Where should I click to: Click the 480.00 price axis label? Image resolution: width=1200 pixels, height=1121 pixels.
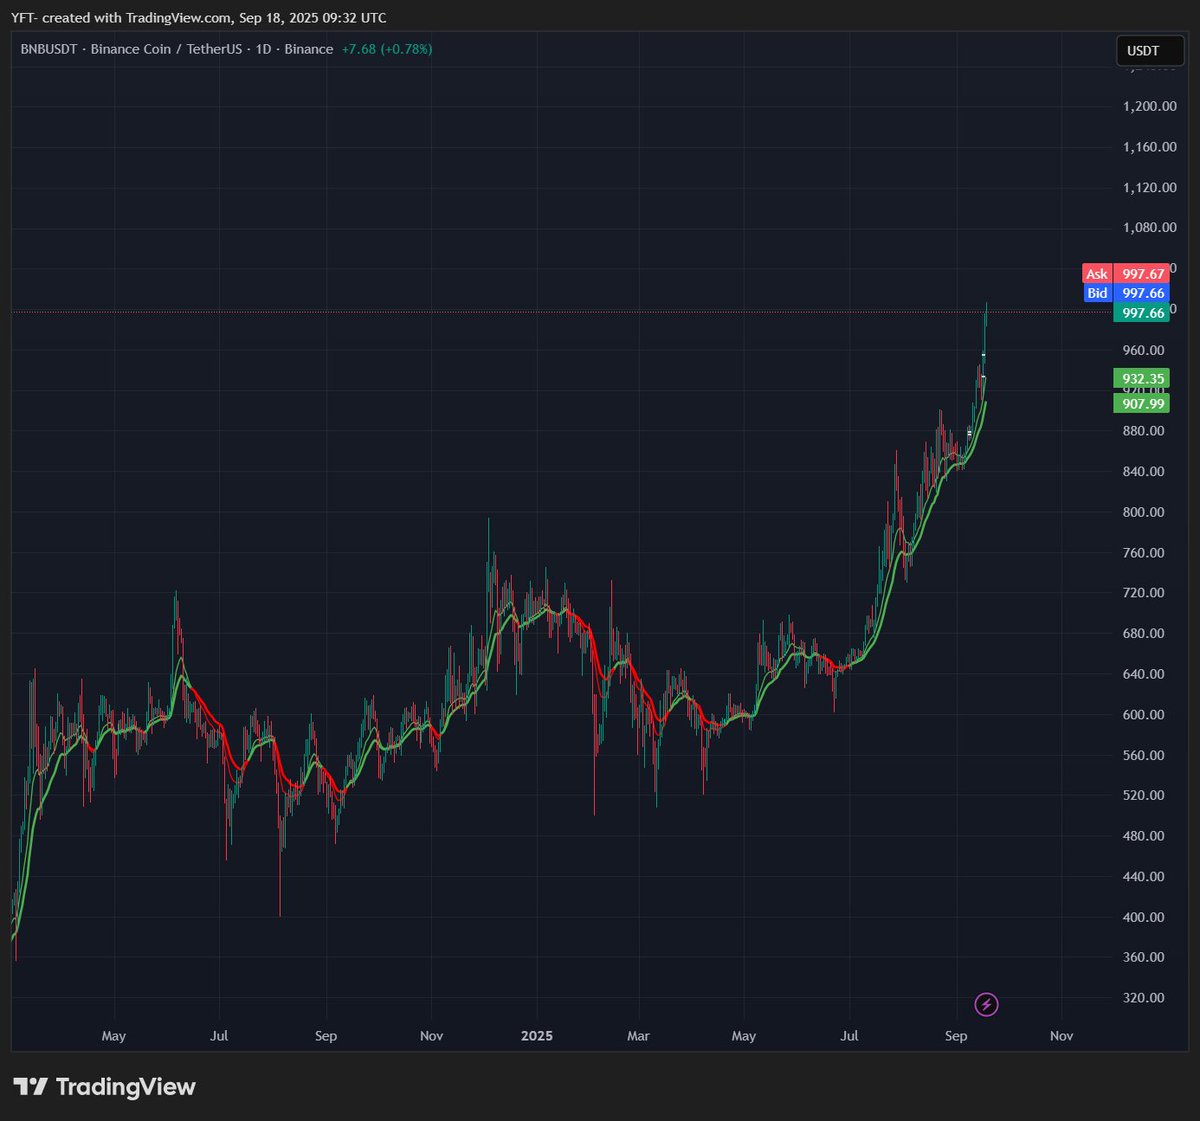point(1143,836)
